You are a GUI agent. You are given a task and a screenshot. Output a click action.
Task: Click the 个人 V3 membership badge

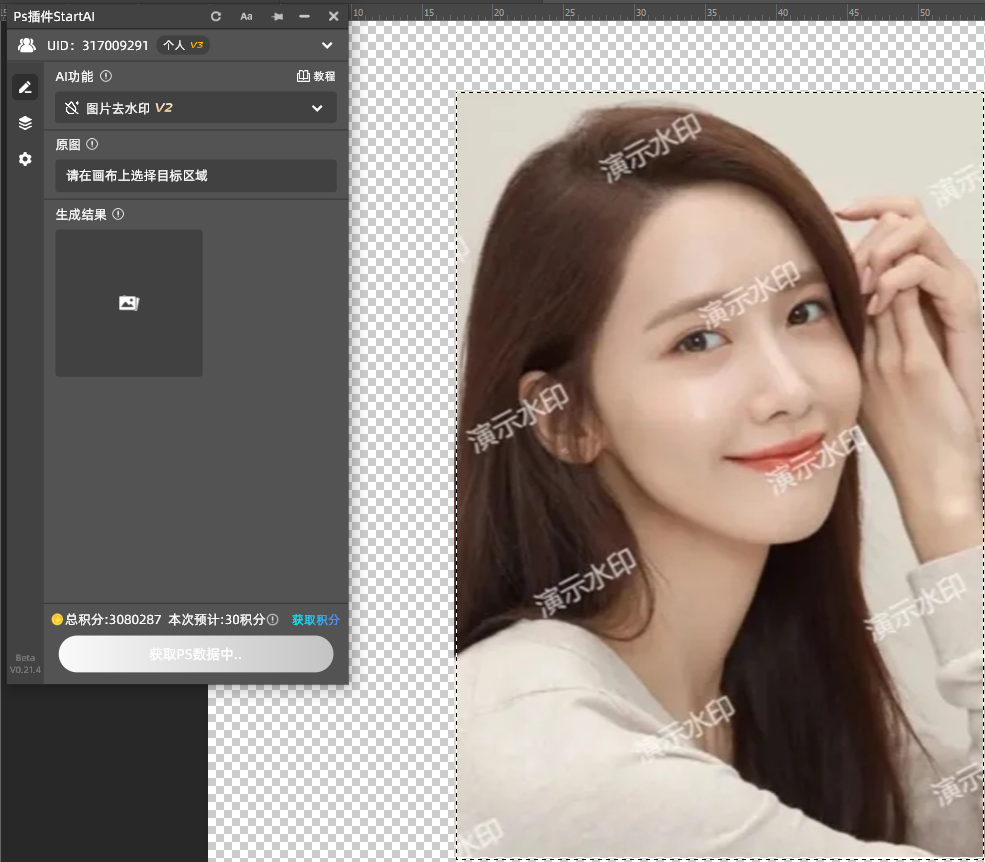pyautogui.click(x=183, y=45)
